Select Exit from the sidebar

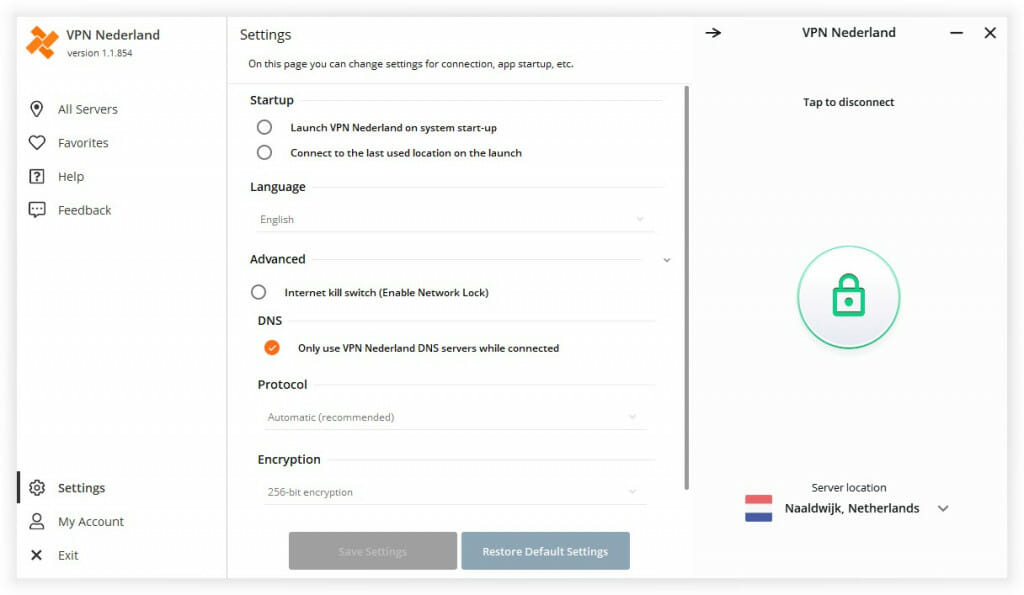click(x=36, y=555)
